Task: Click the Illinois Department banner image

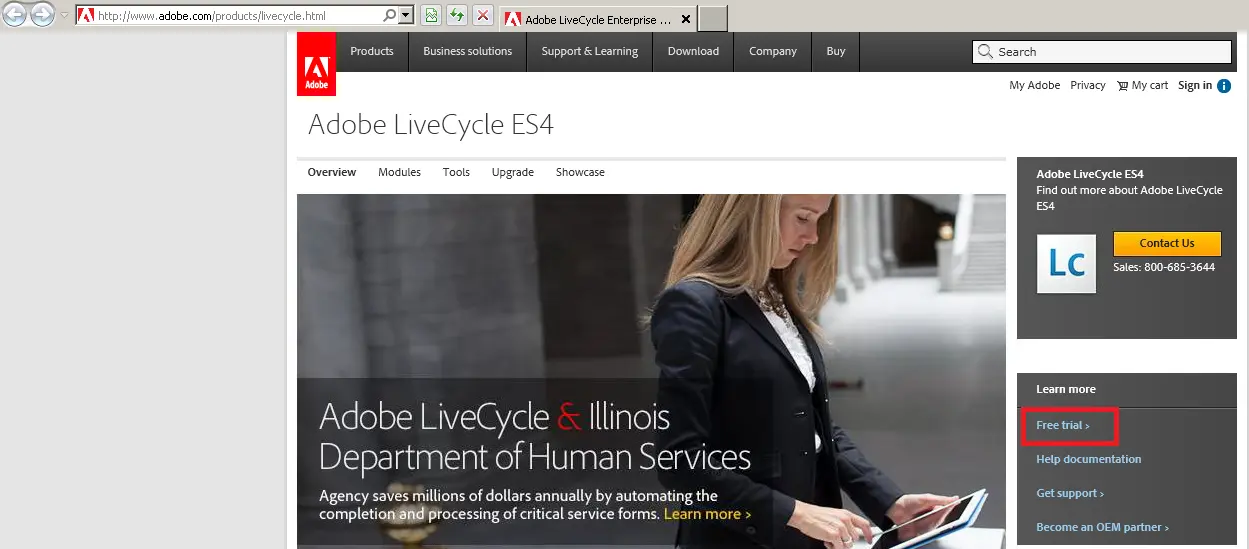Action: click(x=651, y=371)
